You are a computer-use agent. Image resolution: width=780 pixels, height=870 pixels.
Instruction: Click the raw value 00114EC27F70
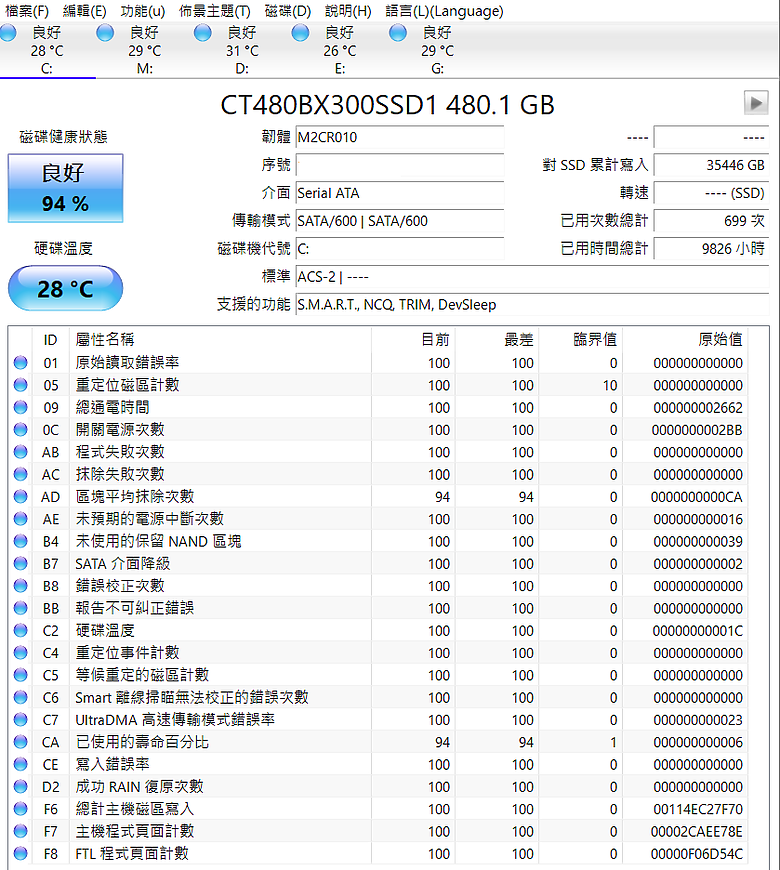pyautogui.click(x=697, y=810)
